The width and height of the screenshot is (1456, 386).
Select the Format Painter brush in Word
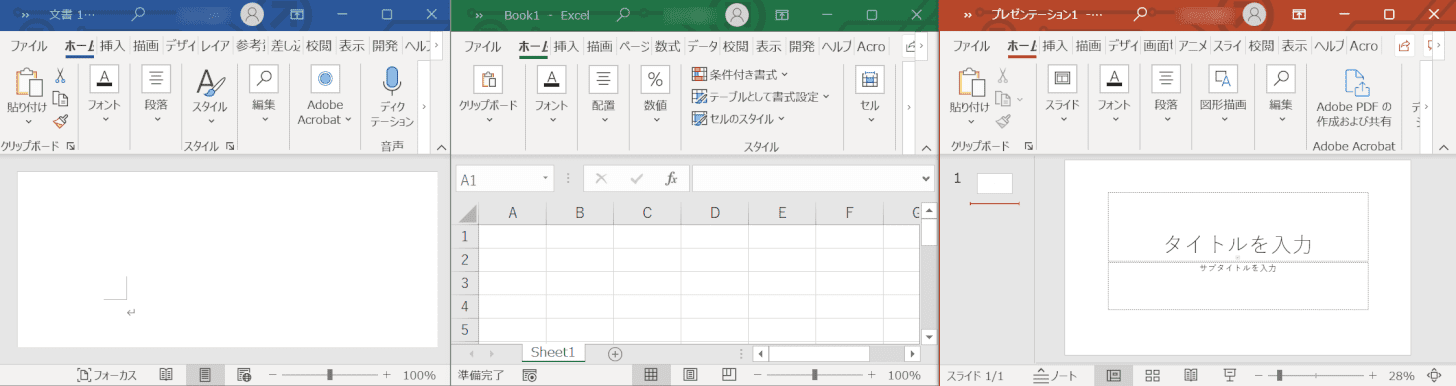[x=60, y=121]
